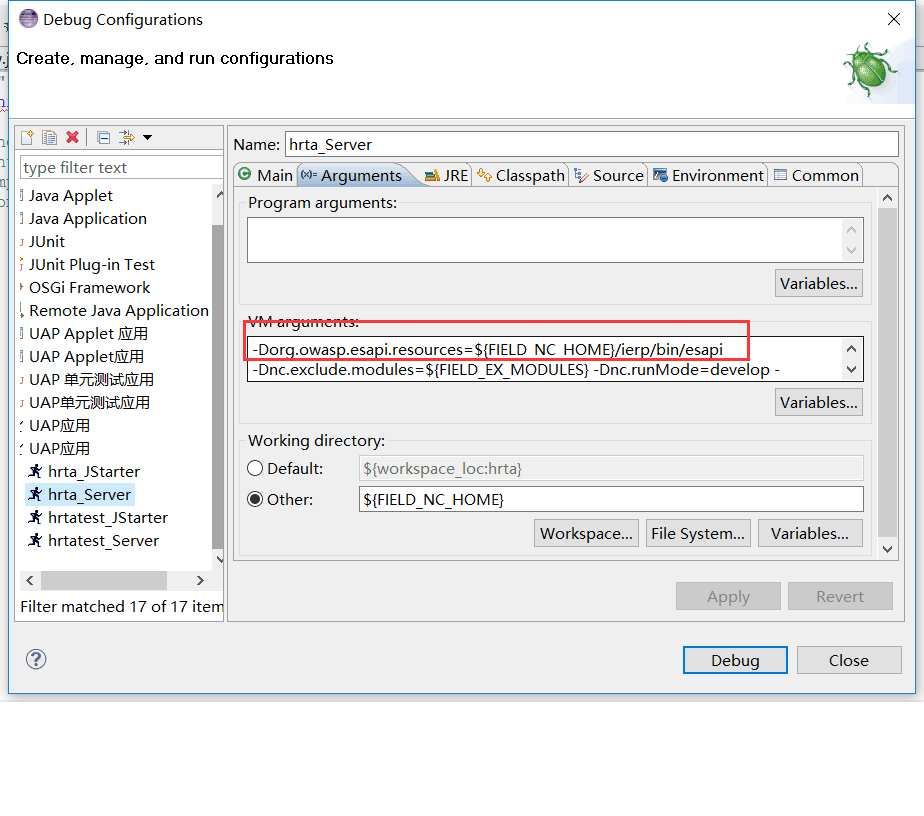
Task: Open the filter dropdown arrow menu
Action: tap(148, 137)
